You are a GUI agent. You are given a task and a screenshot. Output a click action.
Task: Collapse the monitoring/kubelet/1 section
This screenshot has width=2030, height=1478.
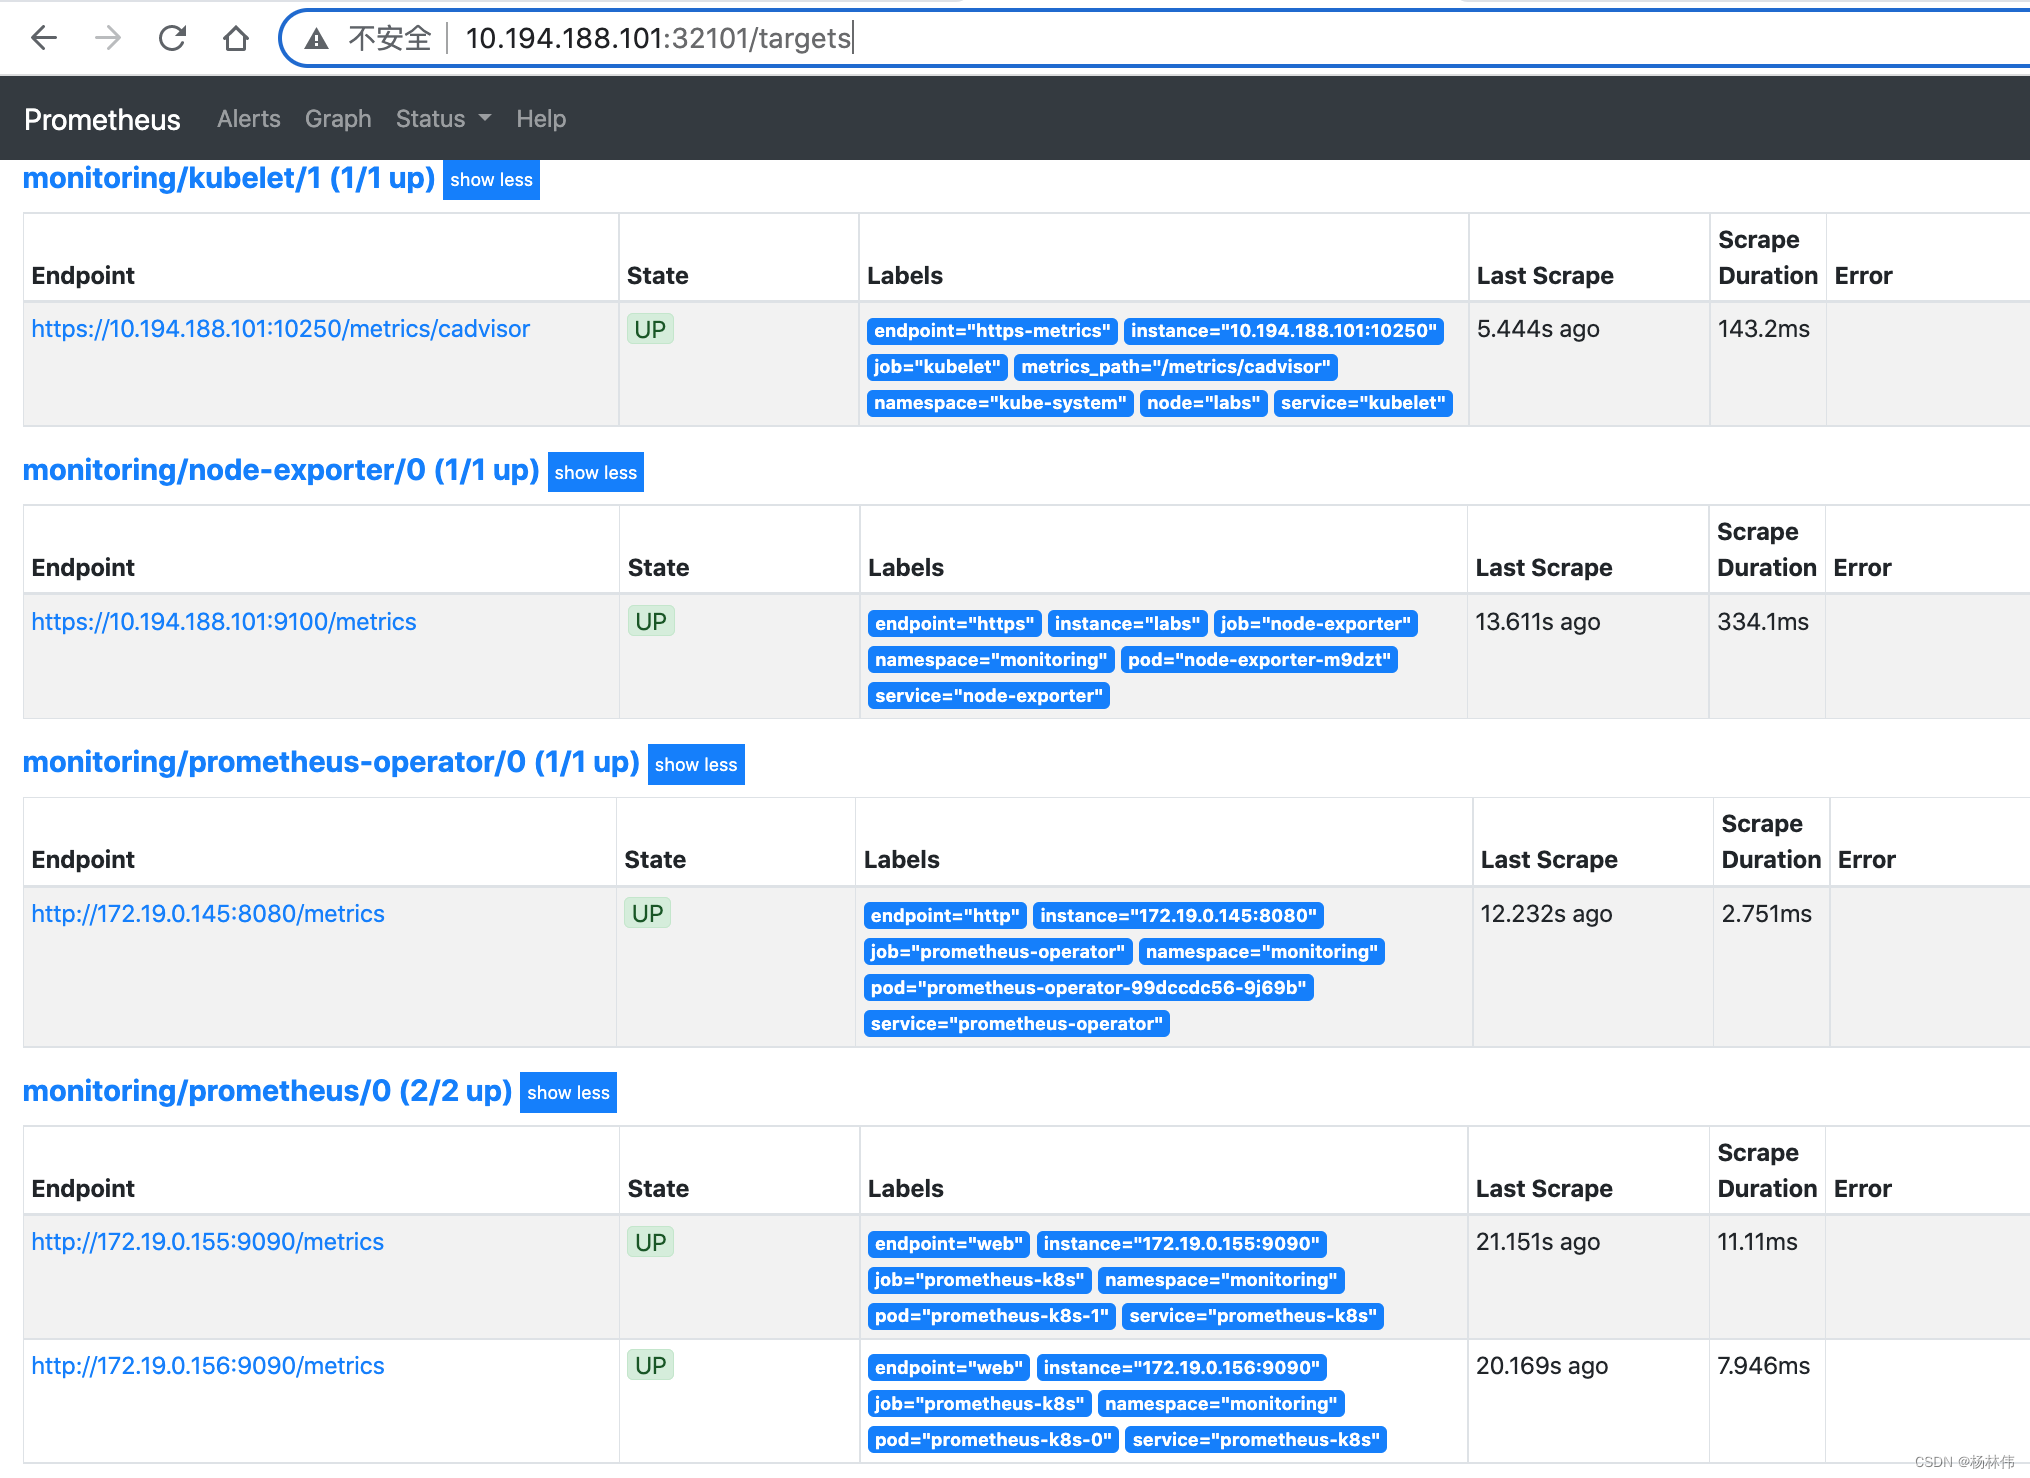click(x=491, y=180)
